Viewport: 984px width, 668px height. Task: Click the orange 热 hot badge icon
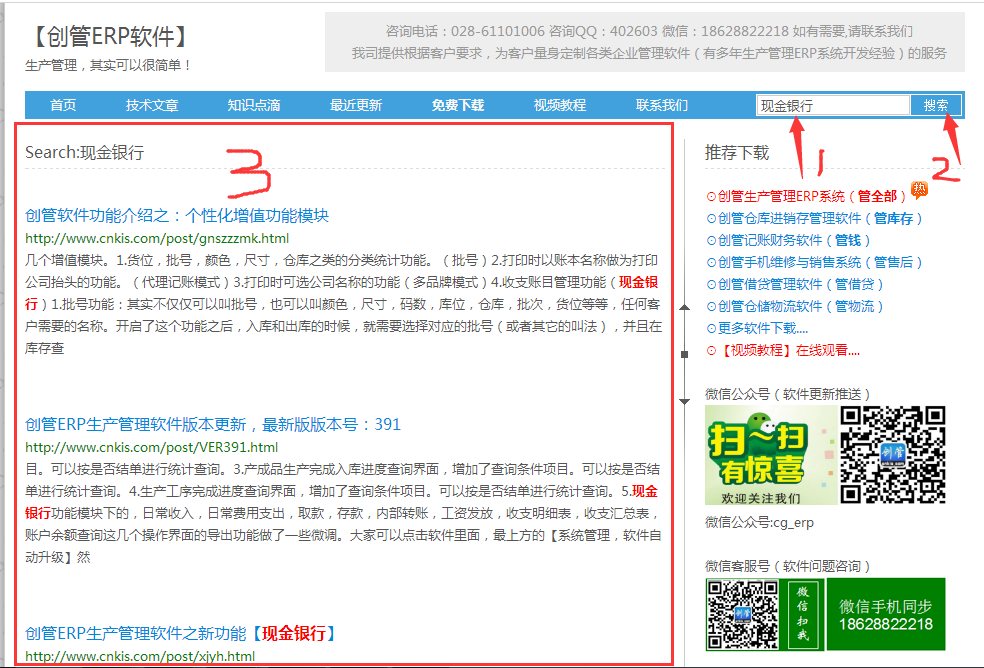coord(918,190)
